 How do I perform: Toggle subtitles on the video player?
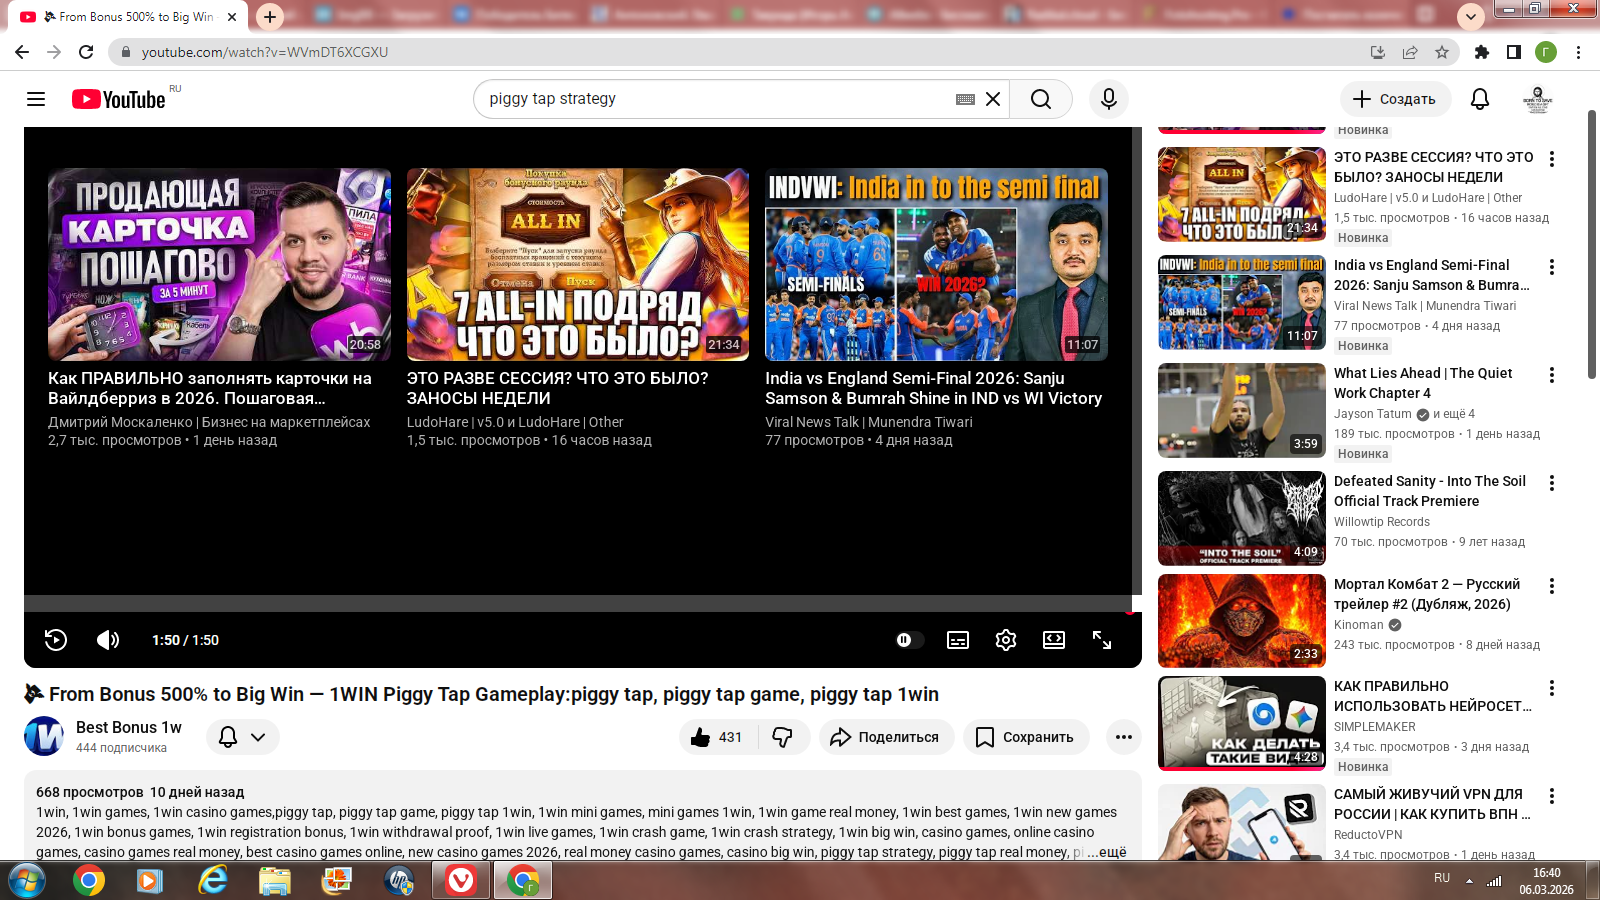pyautogui.click(x=957, y=640)
